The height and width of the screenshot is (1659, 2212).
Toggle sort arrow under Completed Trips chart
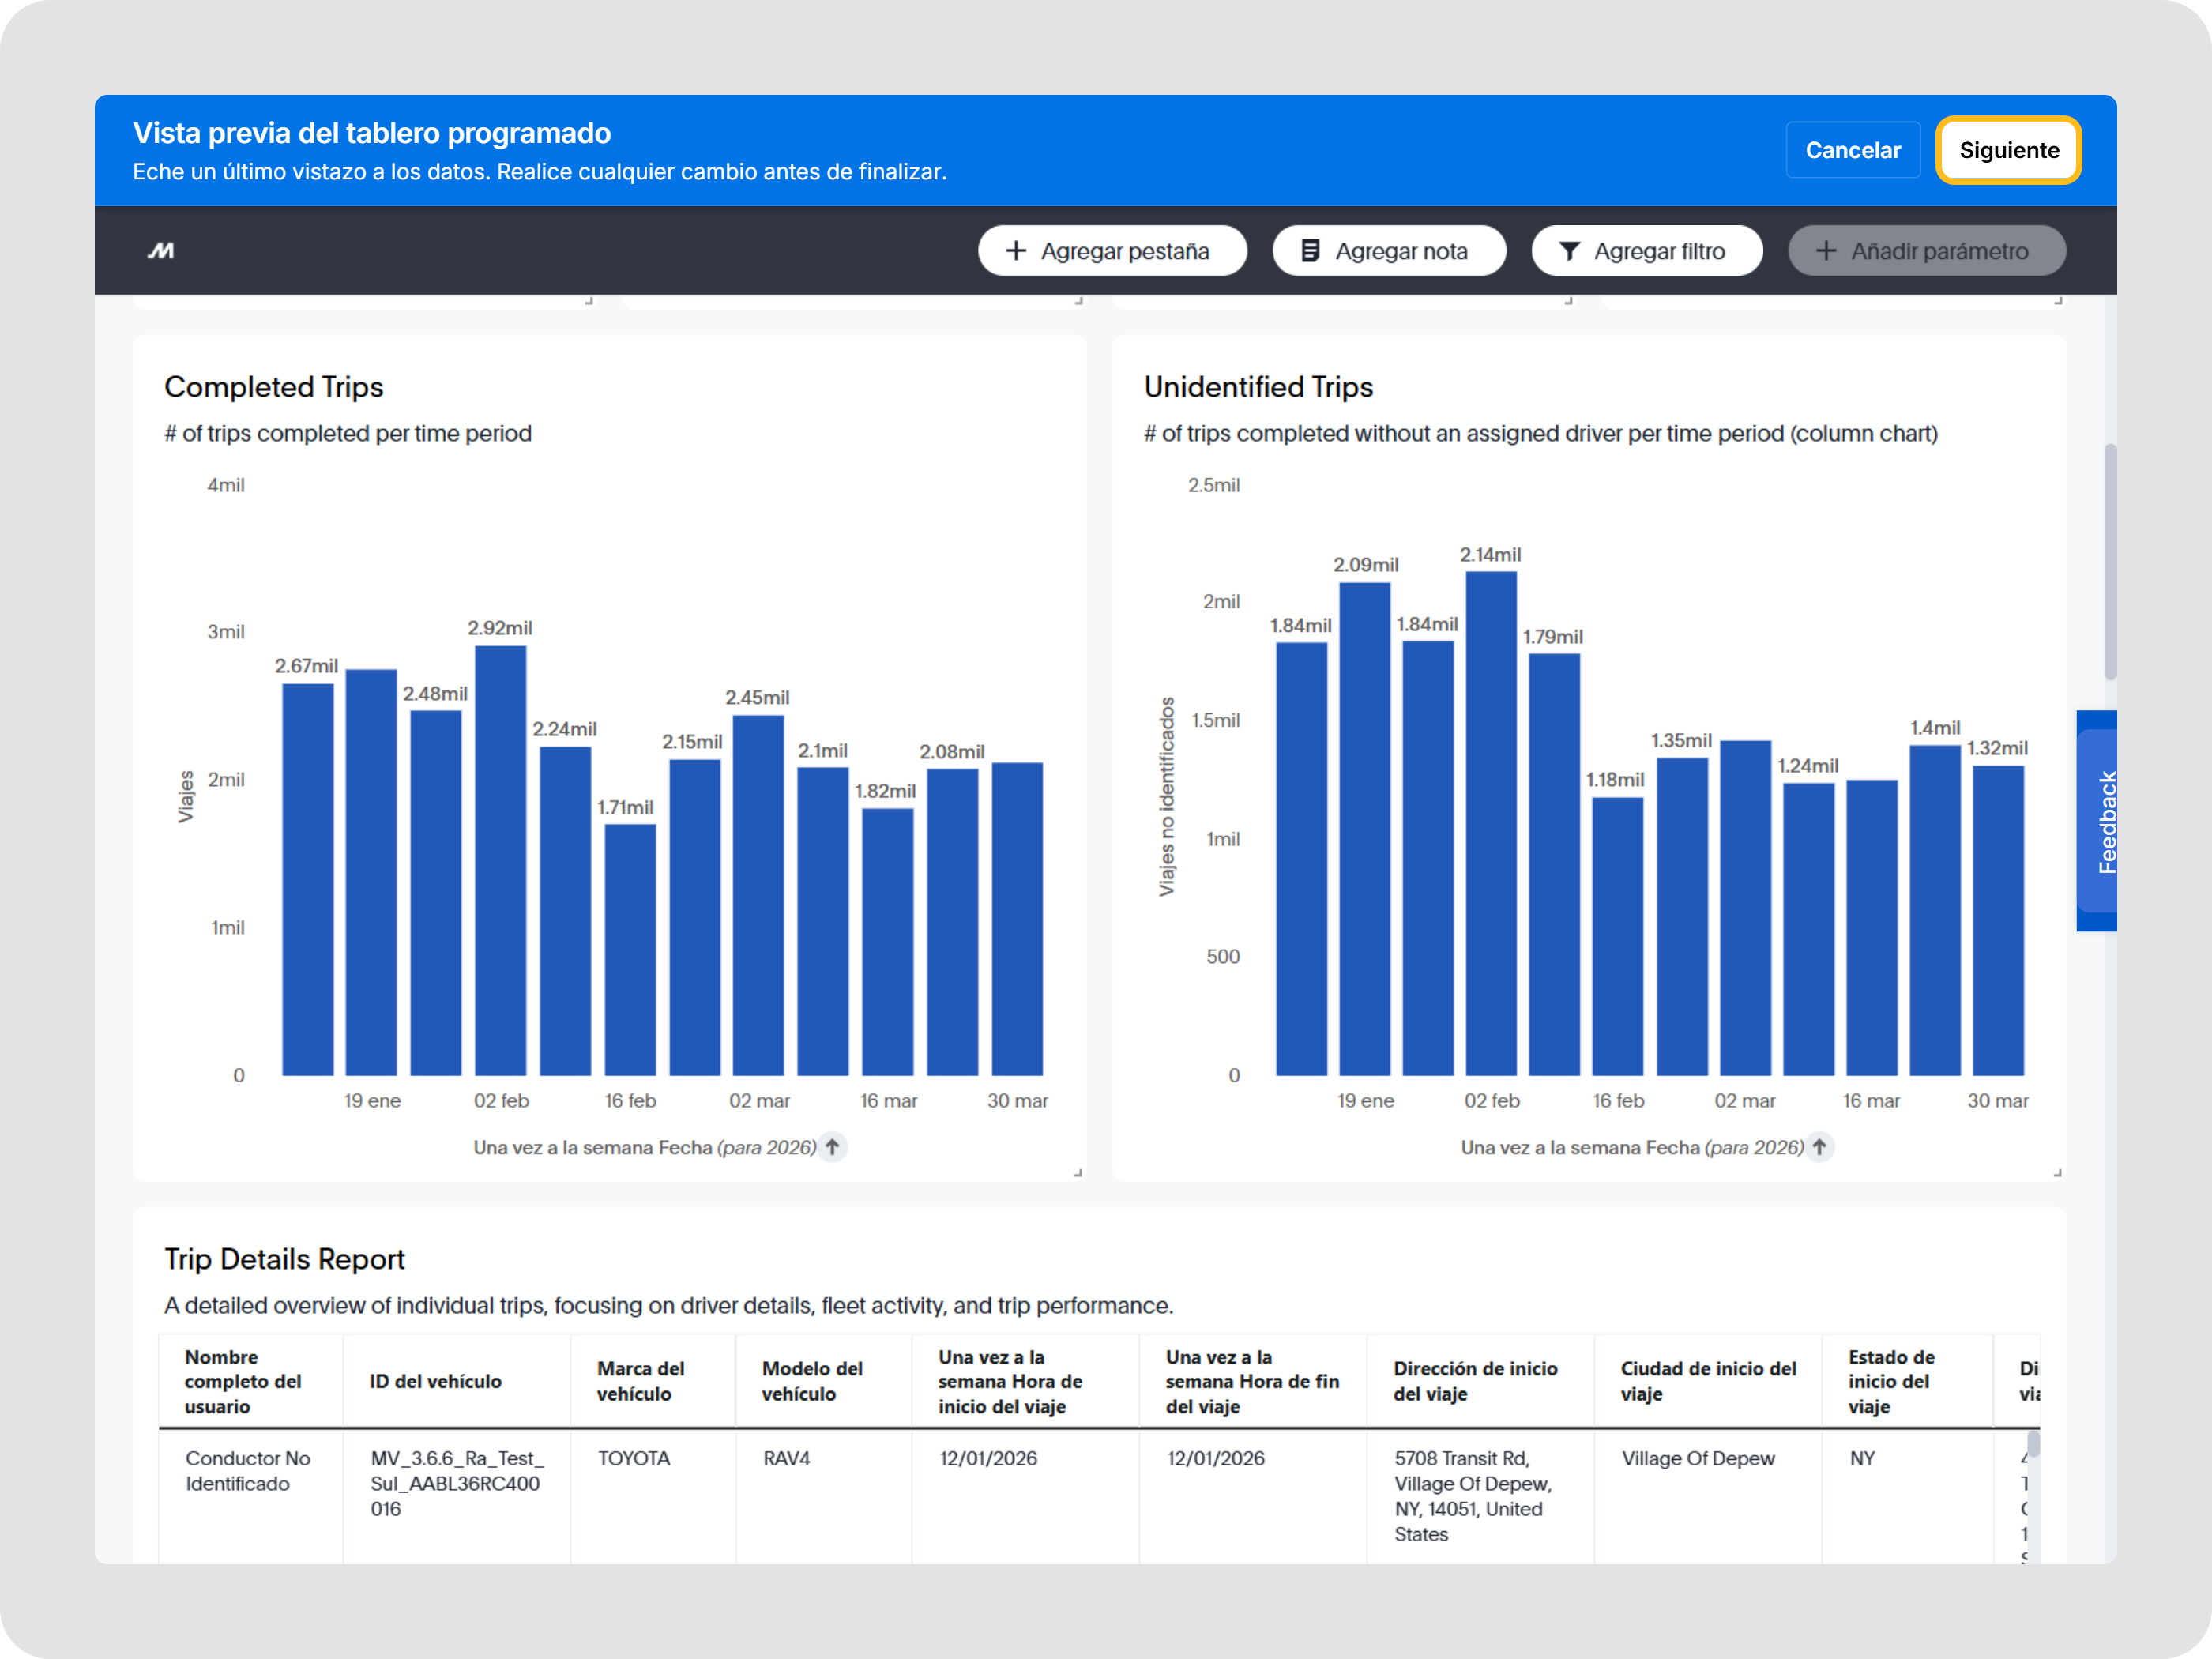click(x=832, y=1147)
